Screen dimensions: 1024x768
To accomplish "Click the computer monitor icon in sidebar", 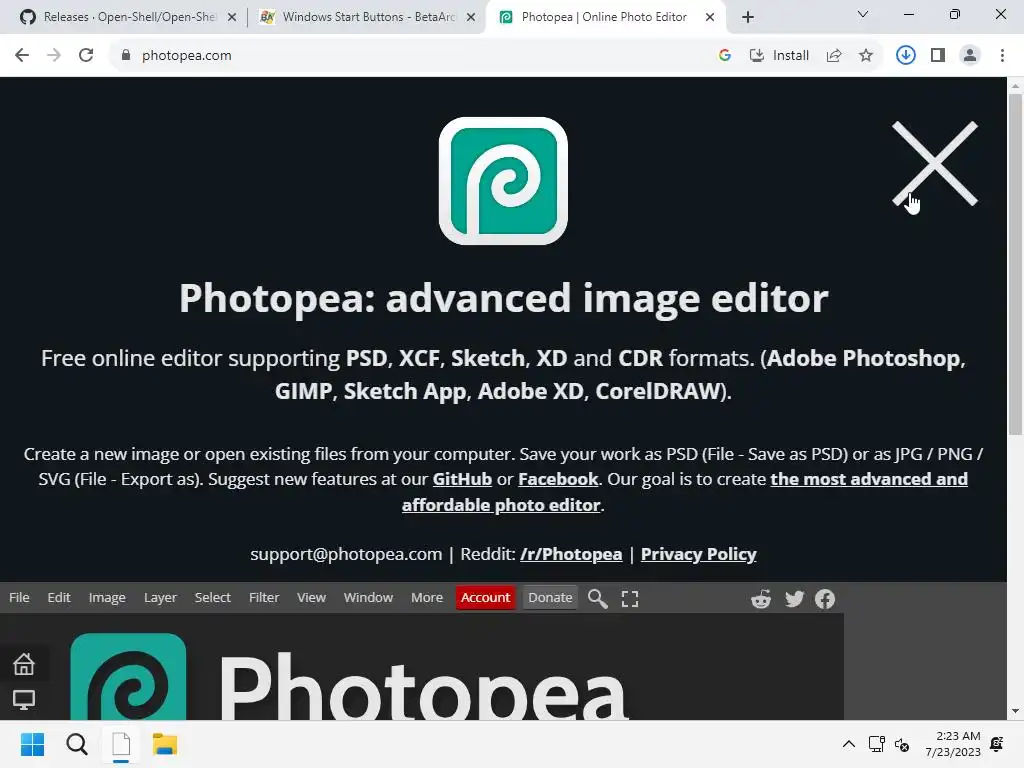I will [24, 700].
